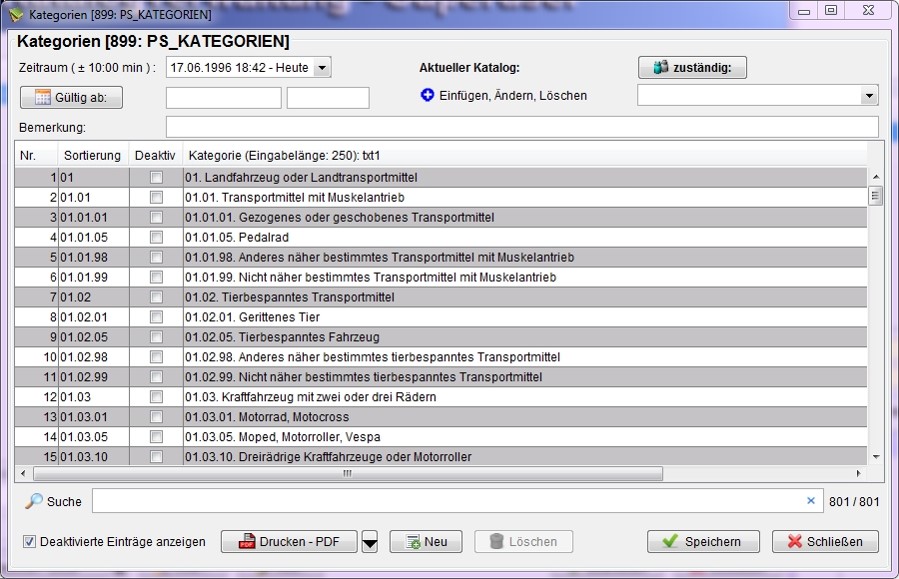Click the Deaktiv column header
The height and width of the screenshot is (579, 899).
(x=155, y=155)
